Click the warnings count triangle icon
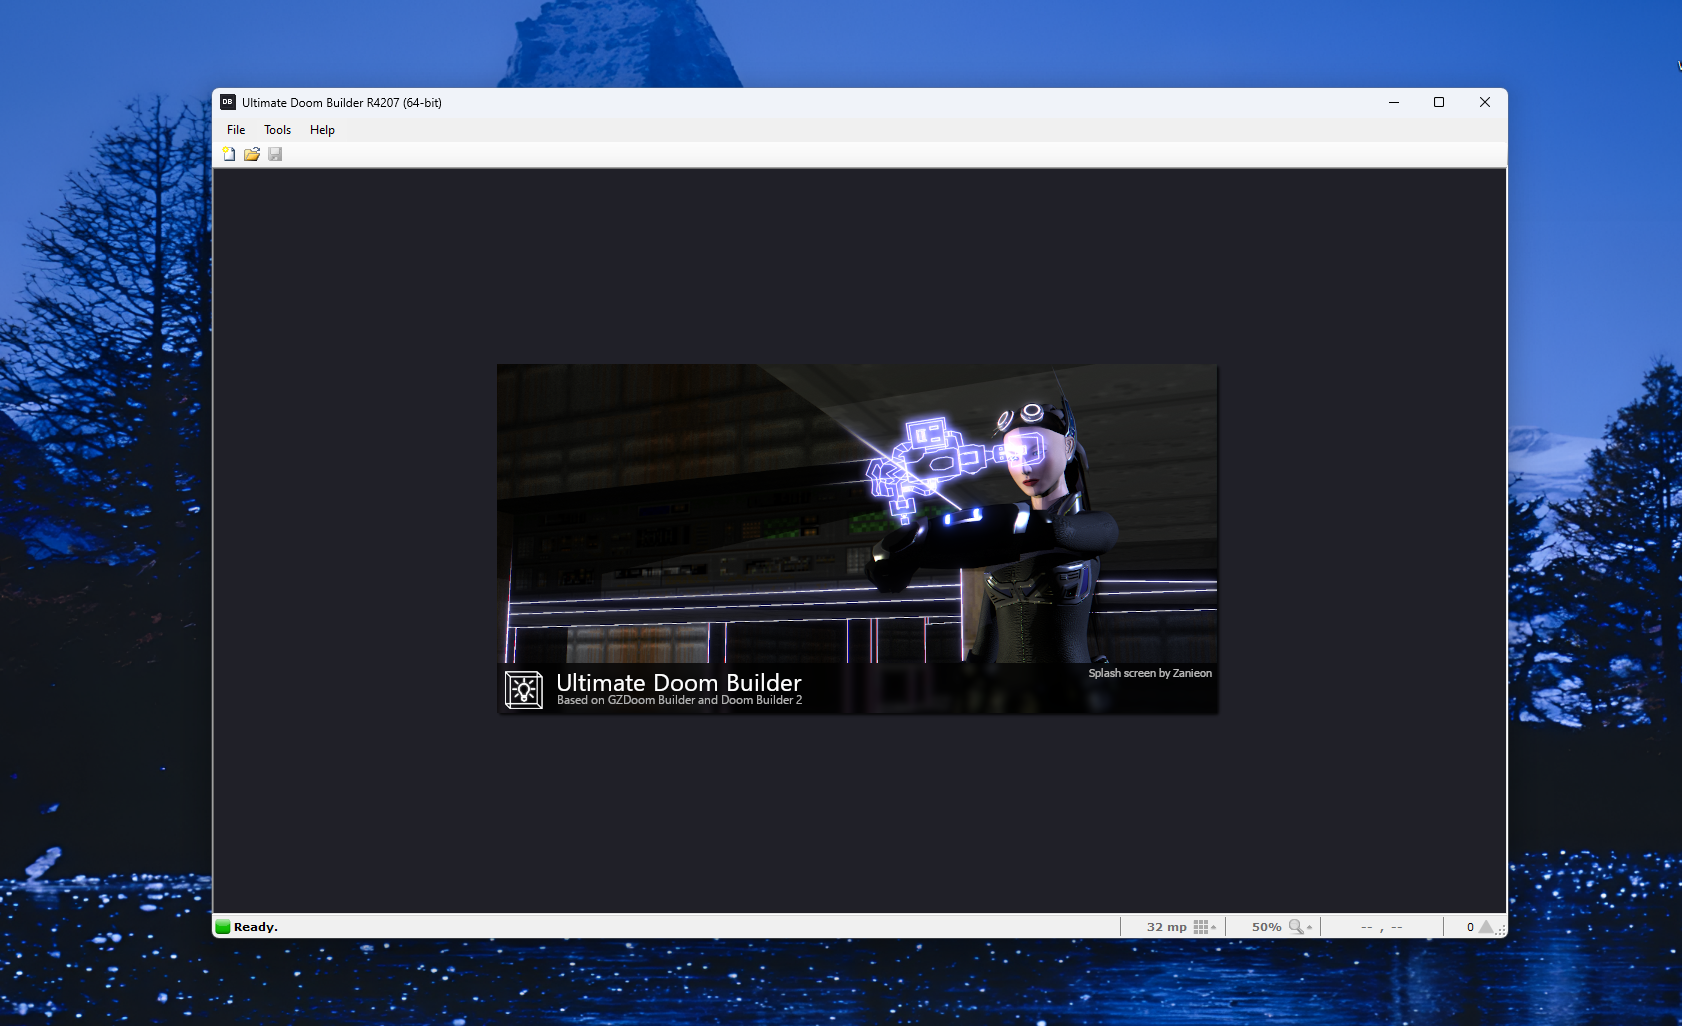 click(x=1486, y=927)
